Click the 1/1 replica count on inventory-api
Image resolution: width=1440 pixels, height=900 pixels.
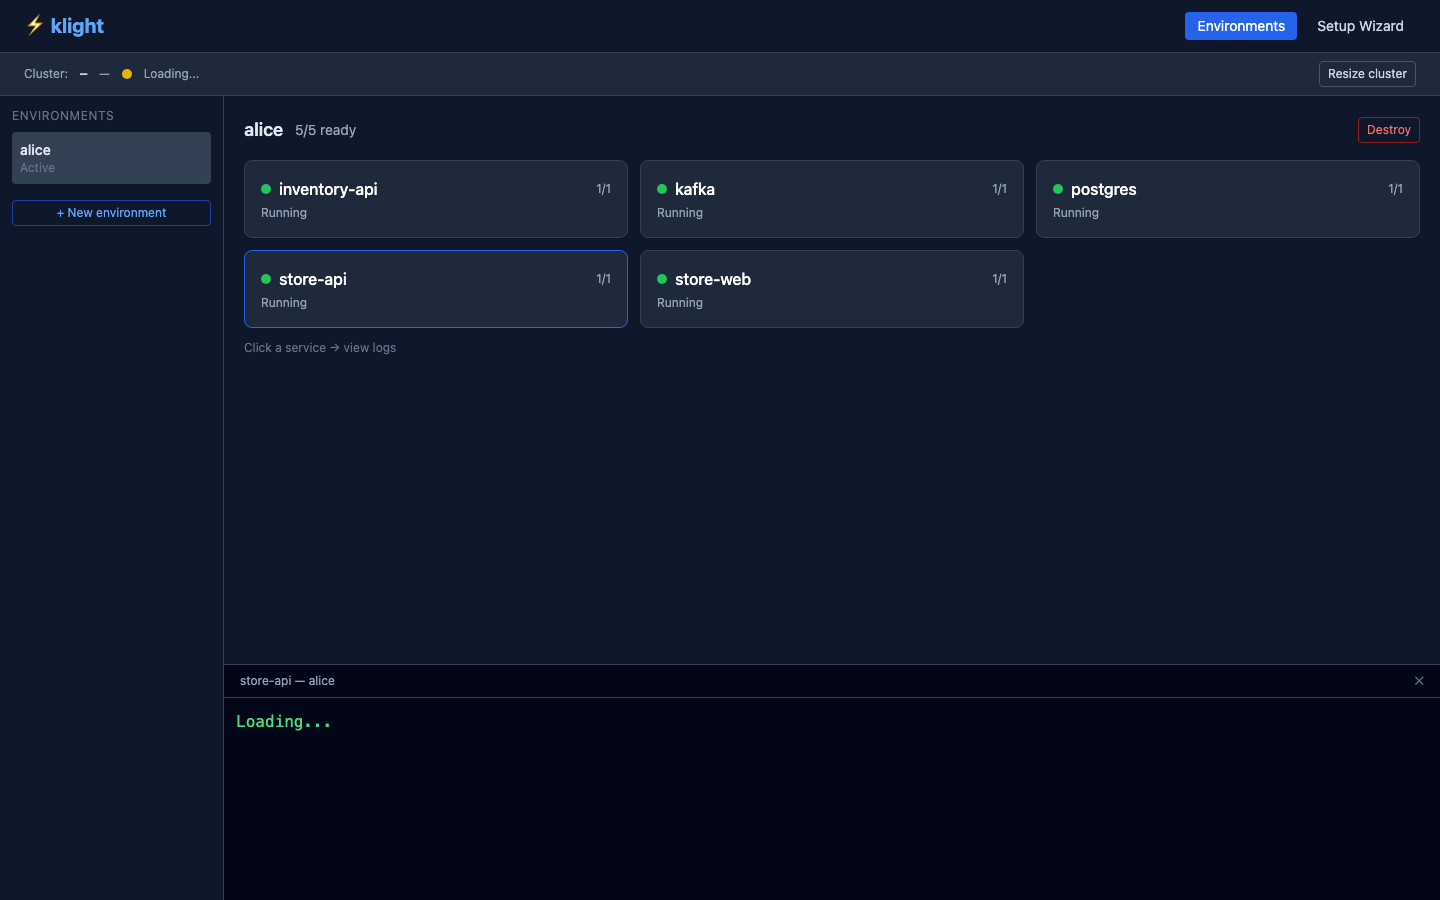tap(603, 189)
